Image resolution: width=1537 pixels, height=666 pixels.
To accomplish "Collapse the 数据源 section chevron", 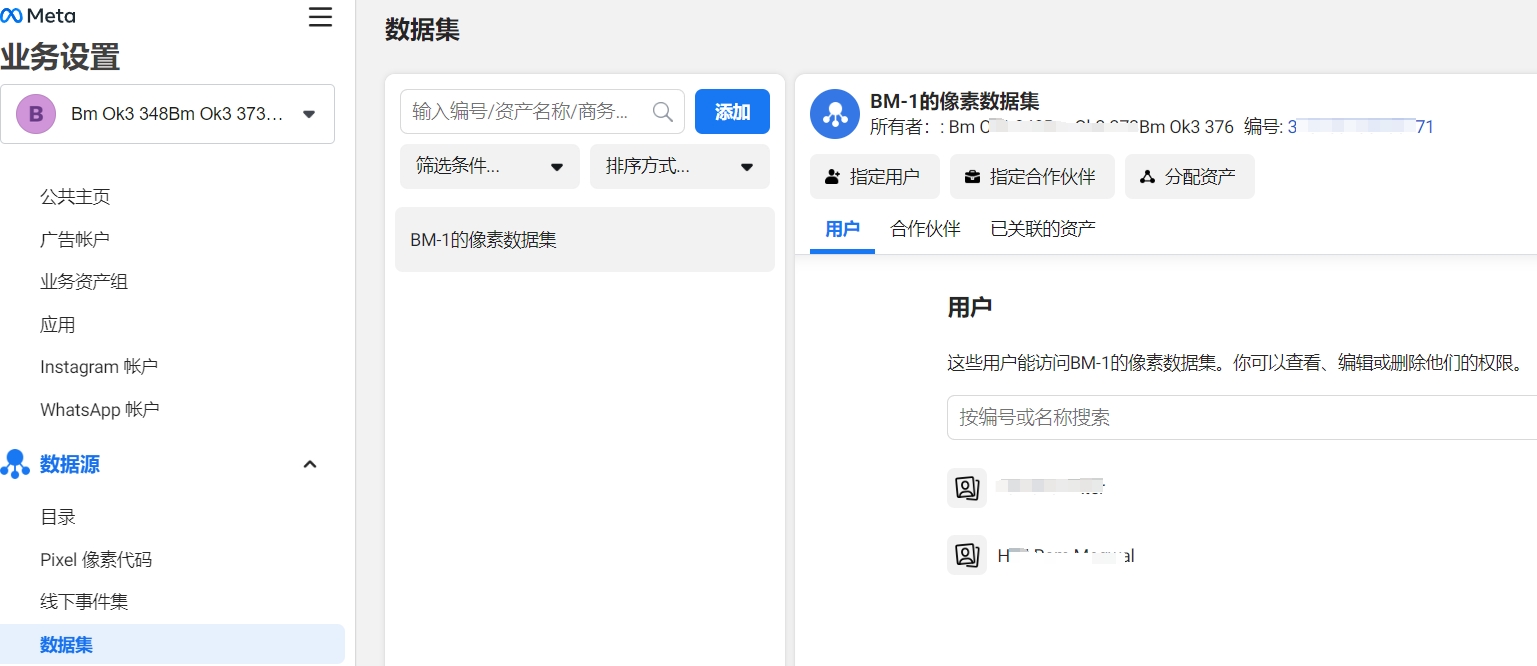I will (310, 464).
